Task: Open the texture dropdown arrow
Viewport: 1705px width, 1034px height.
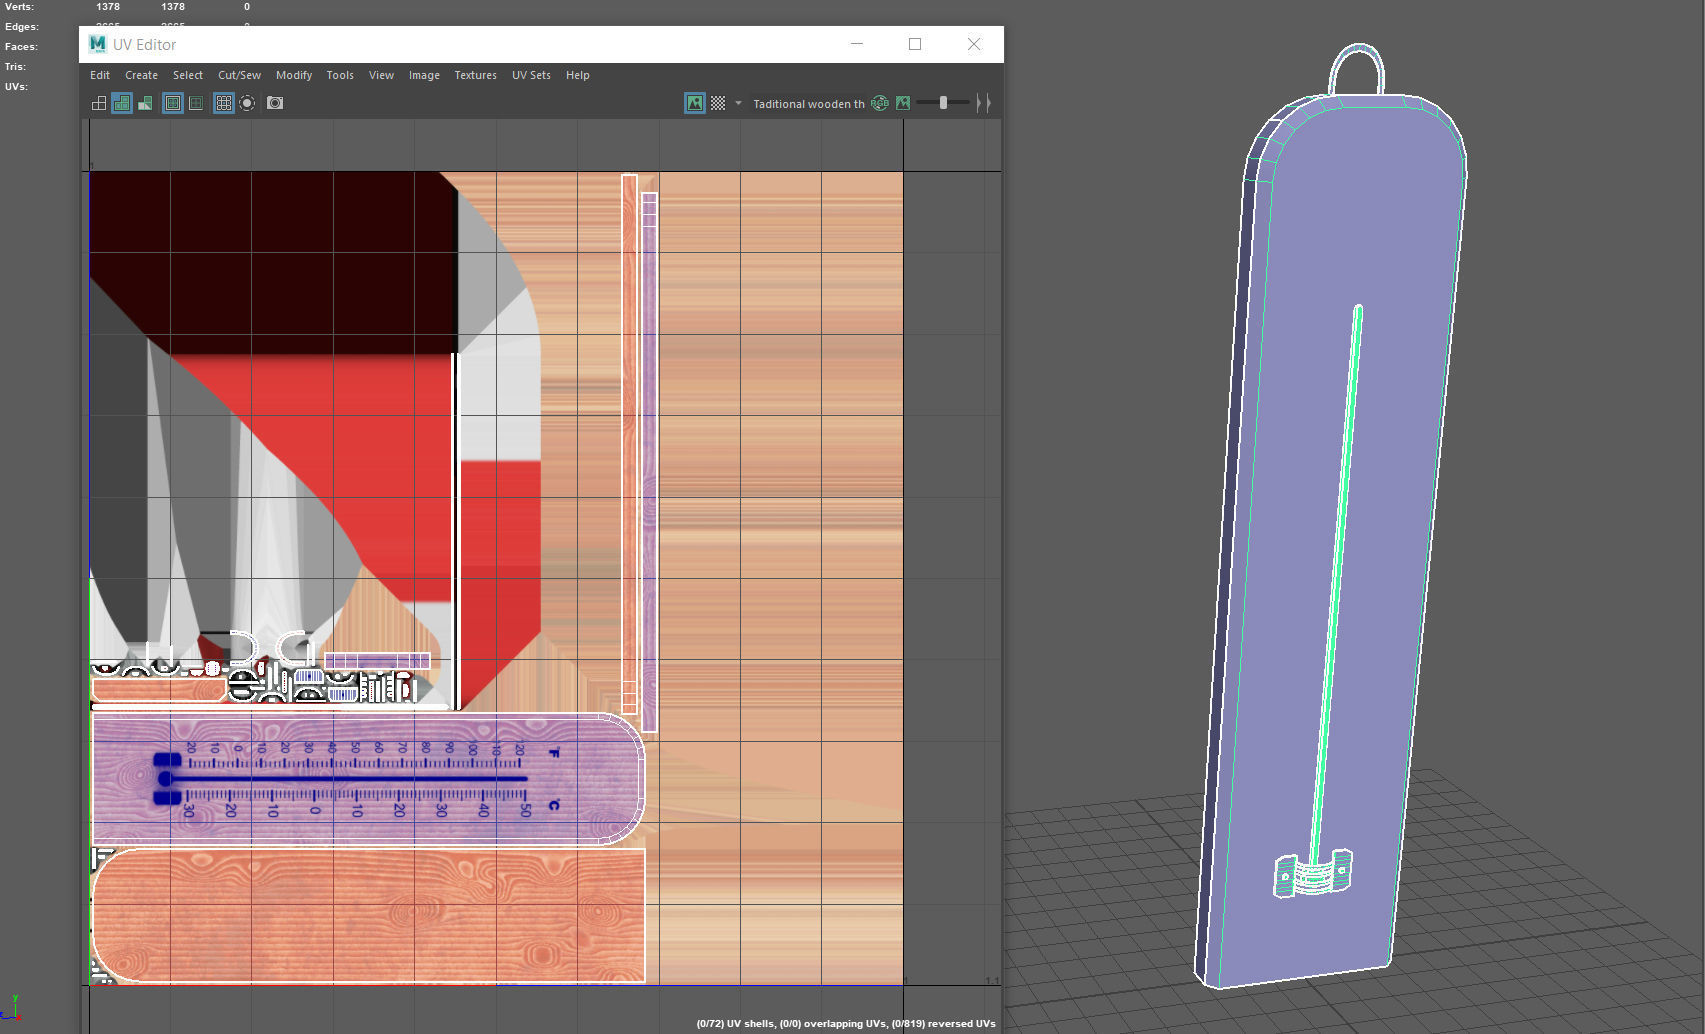Action: [x=738, y=103]
